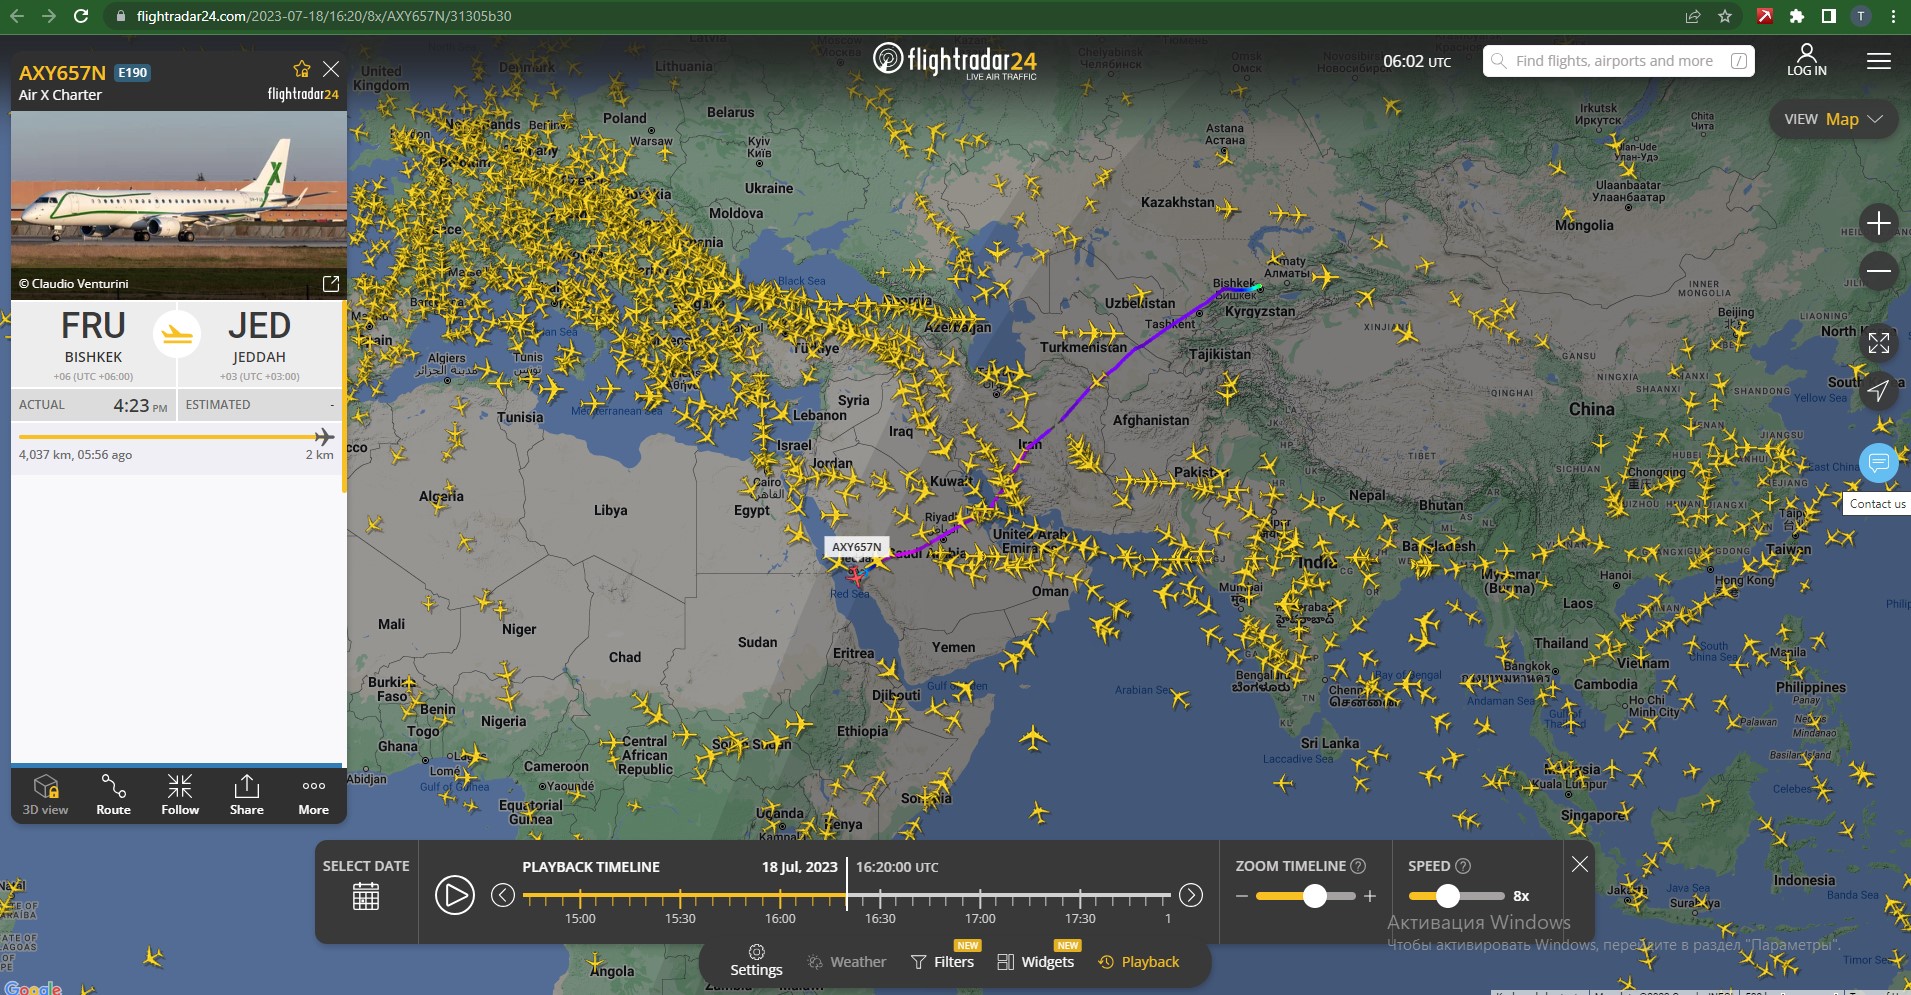The width and height of the screenshot is (1911, 995).
Task: Open Contact us chat bubble
Action: point(1879,463)
